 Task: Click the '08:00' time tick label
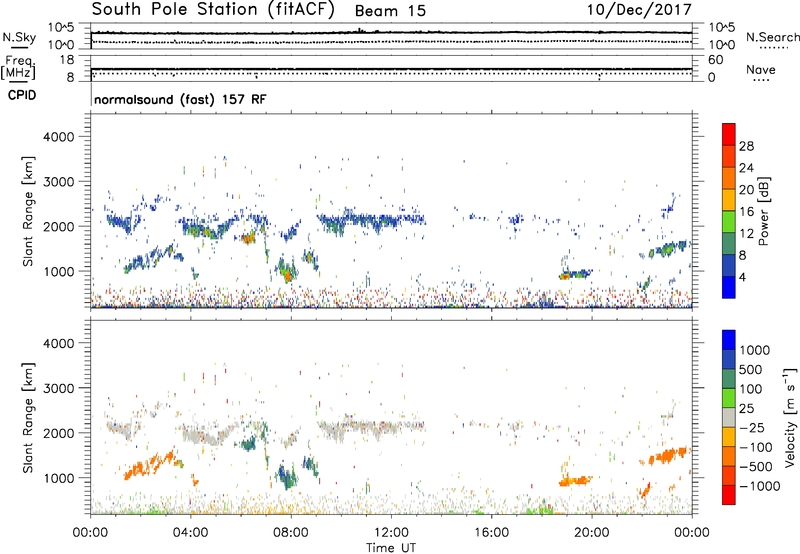point(291,533)
